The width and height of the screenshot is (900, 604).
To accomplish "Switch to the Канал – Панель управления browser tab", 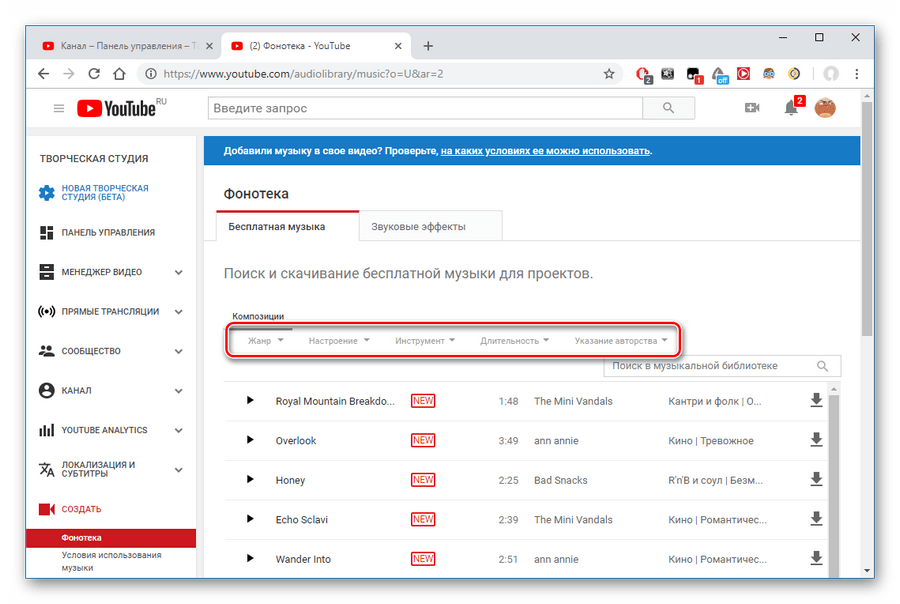I will click(119, 46).
